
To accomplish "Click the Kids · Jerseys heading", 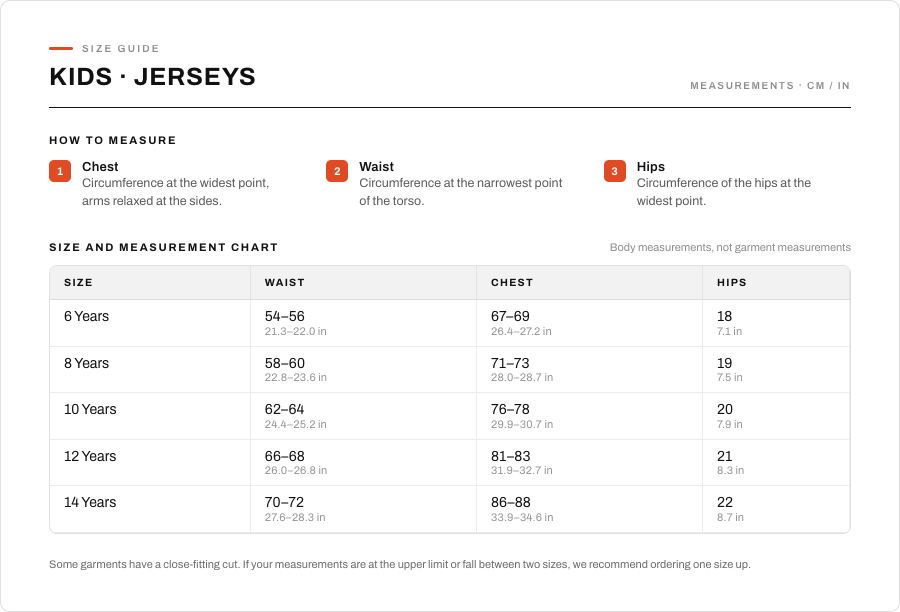I will click(x=153, y=77).
